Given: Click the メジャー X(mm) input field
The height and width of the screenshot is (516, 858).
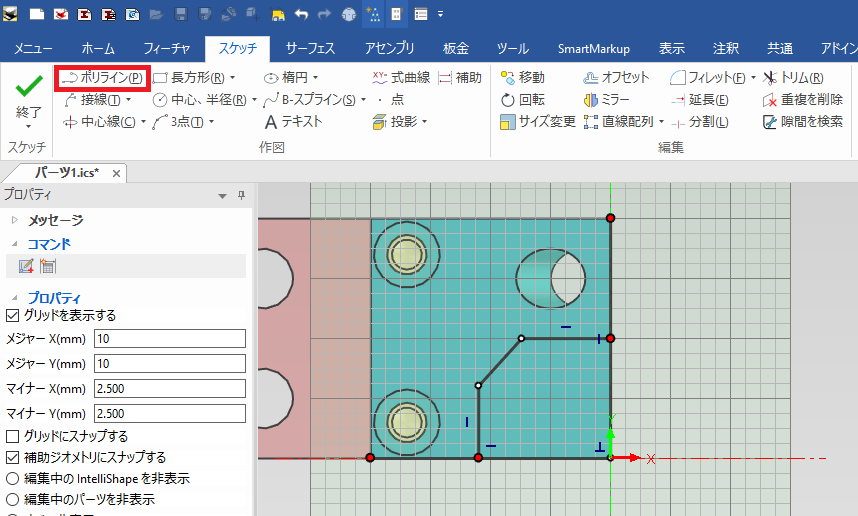Looking at the screenshot, I should (169, 338).
